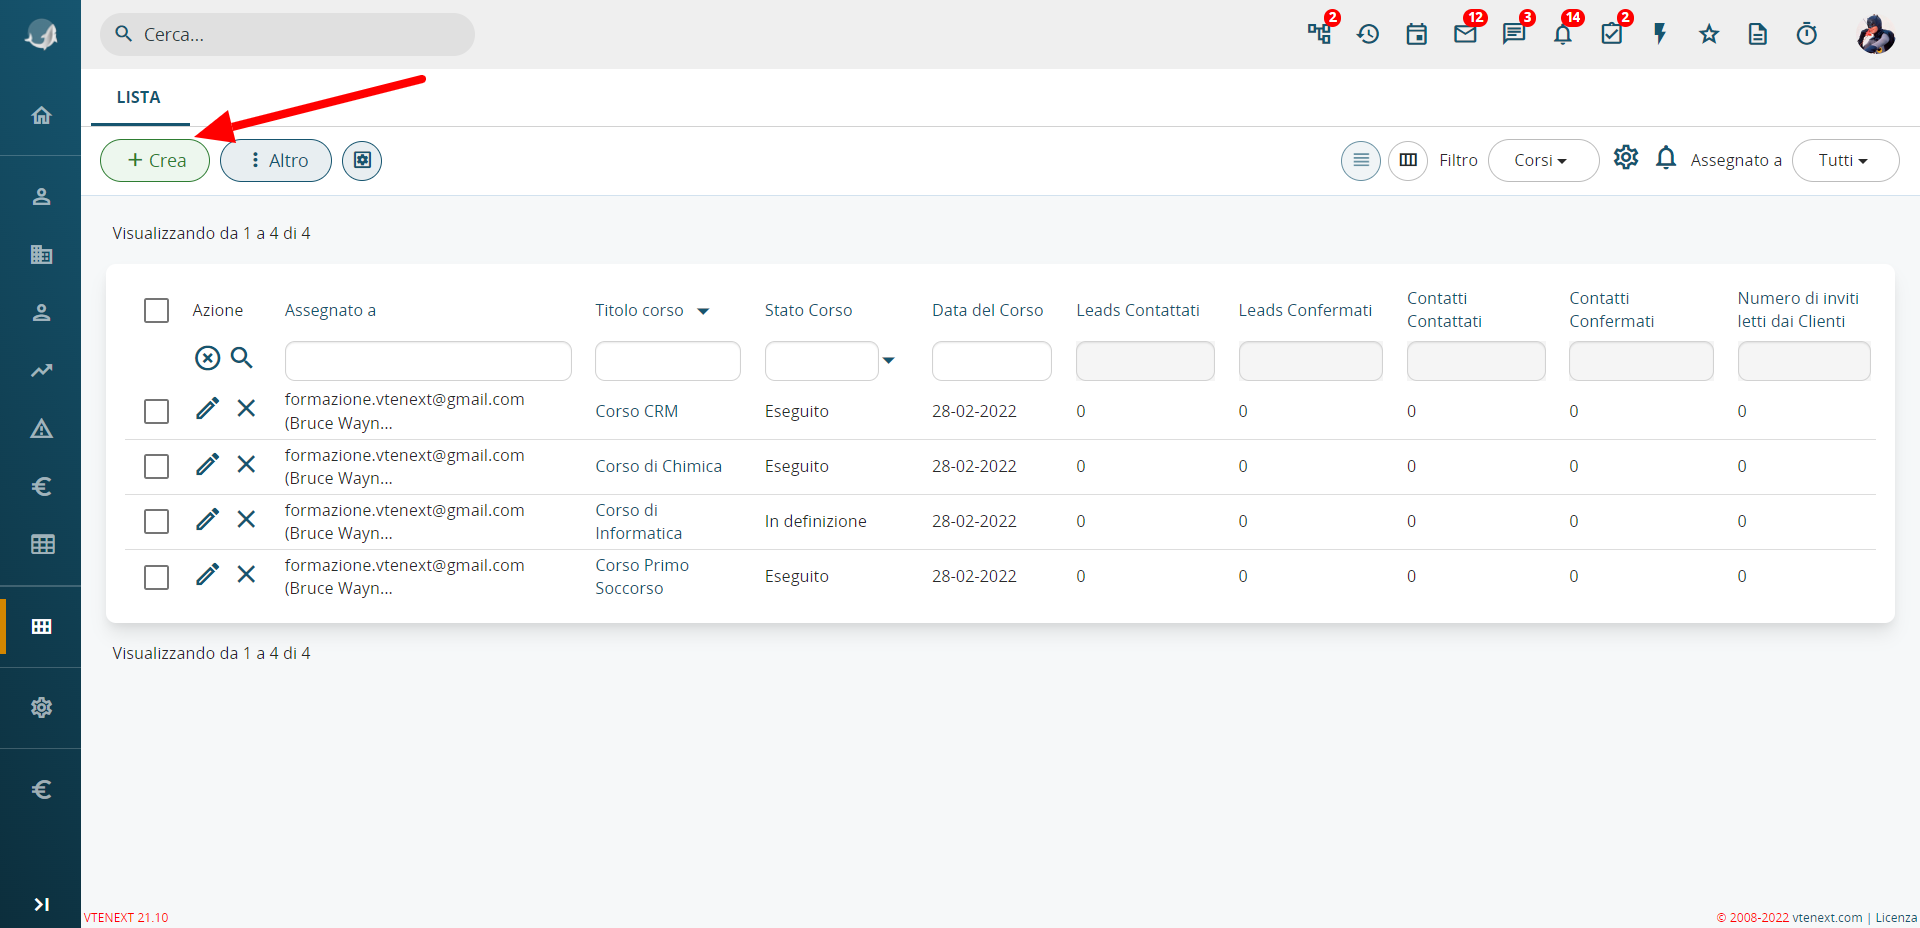Viewport: 1920px width, 928px height.
Task: Open the user avatar profile menu
Action: click(1876, 34)
